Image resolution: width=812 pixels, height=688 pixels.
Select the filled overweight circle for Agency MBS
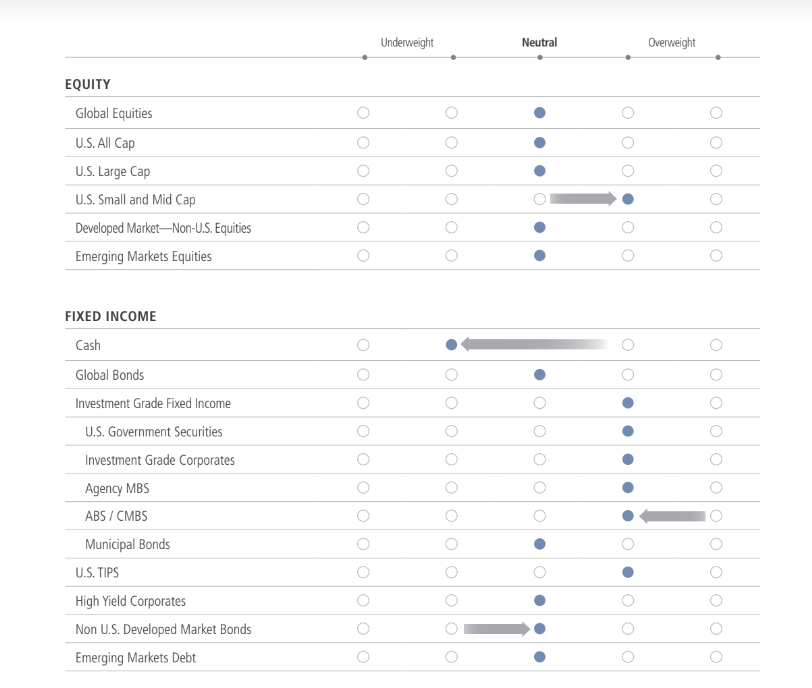pos(628,487)
